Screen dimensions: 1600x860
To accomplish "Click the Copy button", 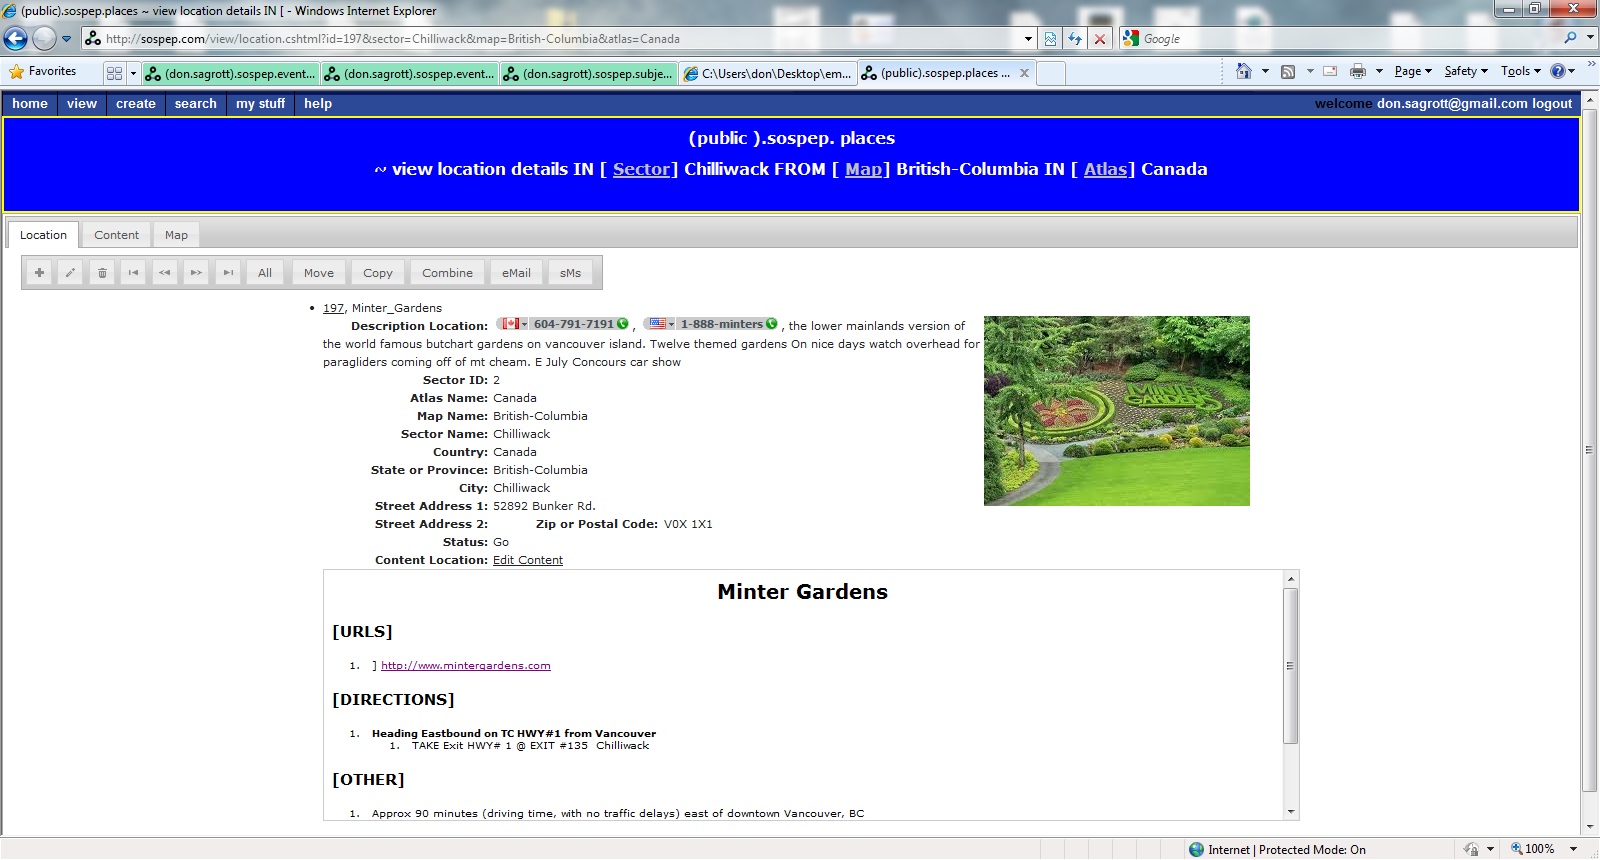I will (378, 273).
